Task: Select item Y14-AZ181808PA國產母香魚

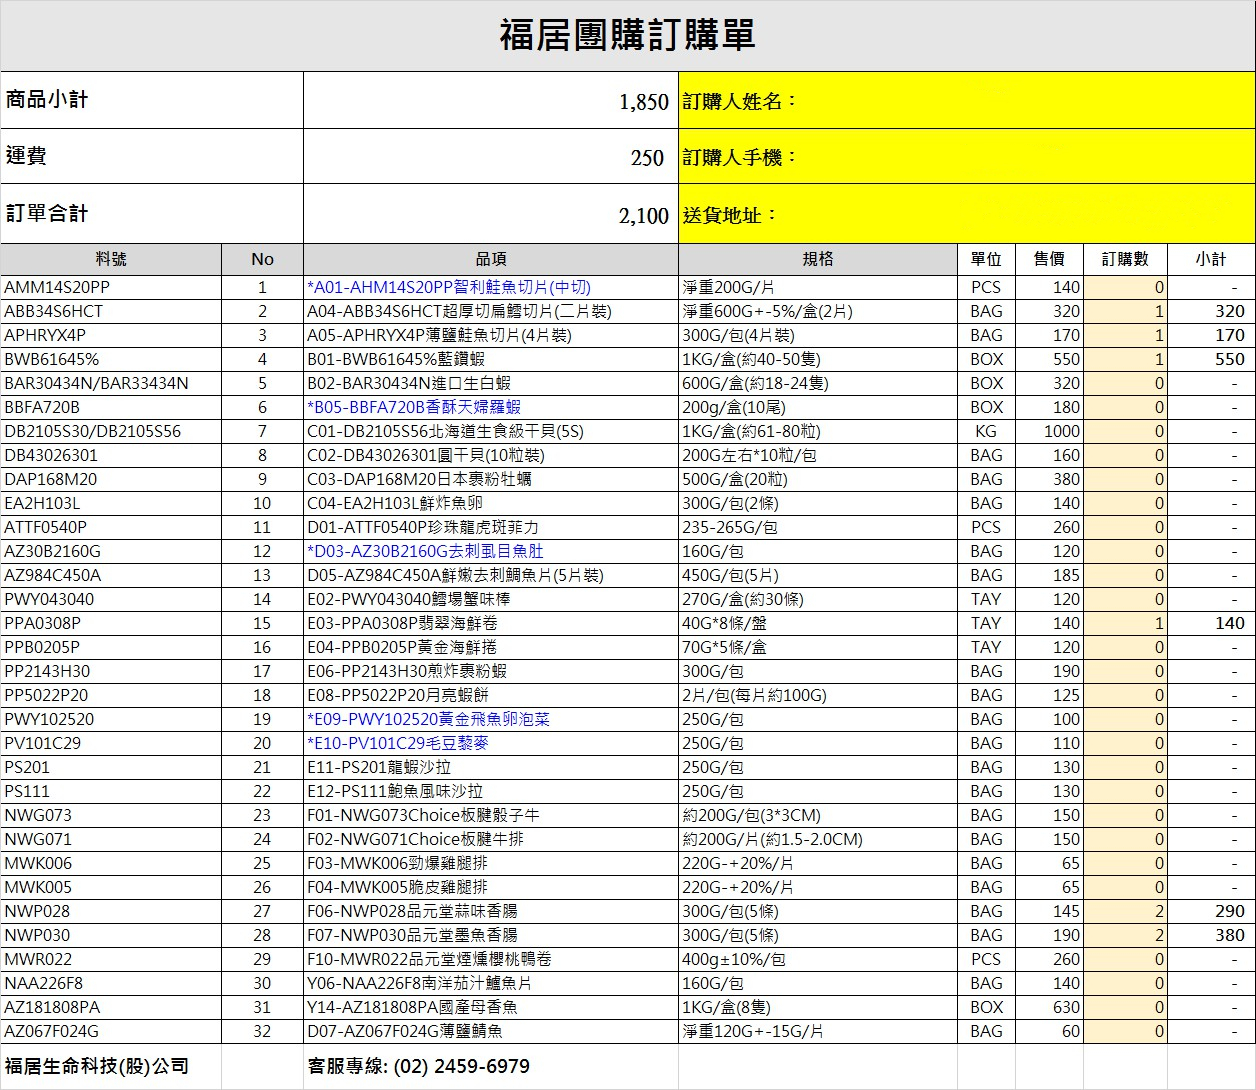Action: (412, 1007)
